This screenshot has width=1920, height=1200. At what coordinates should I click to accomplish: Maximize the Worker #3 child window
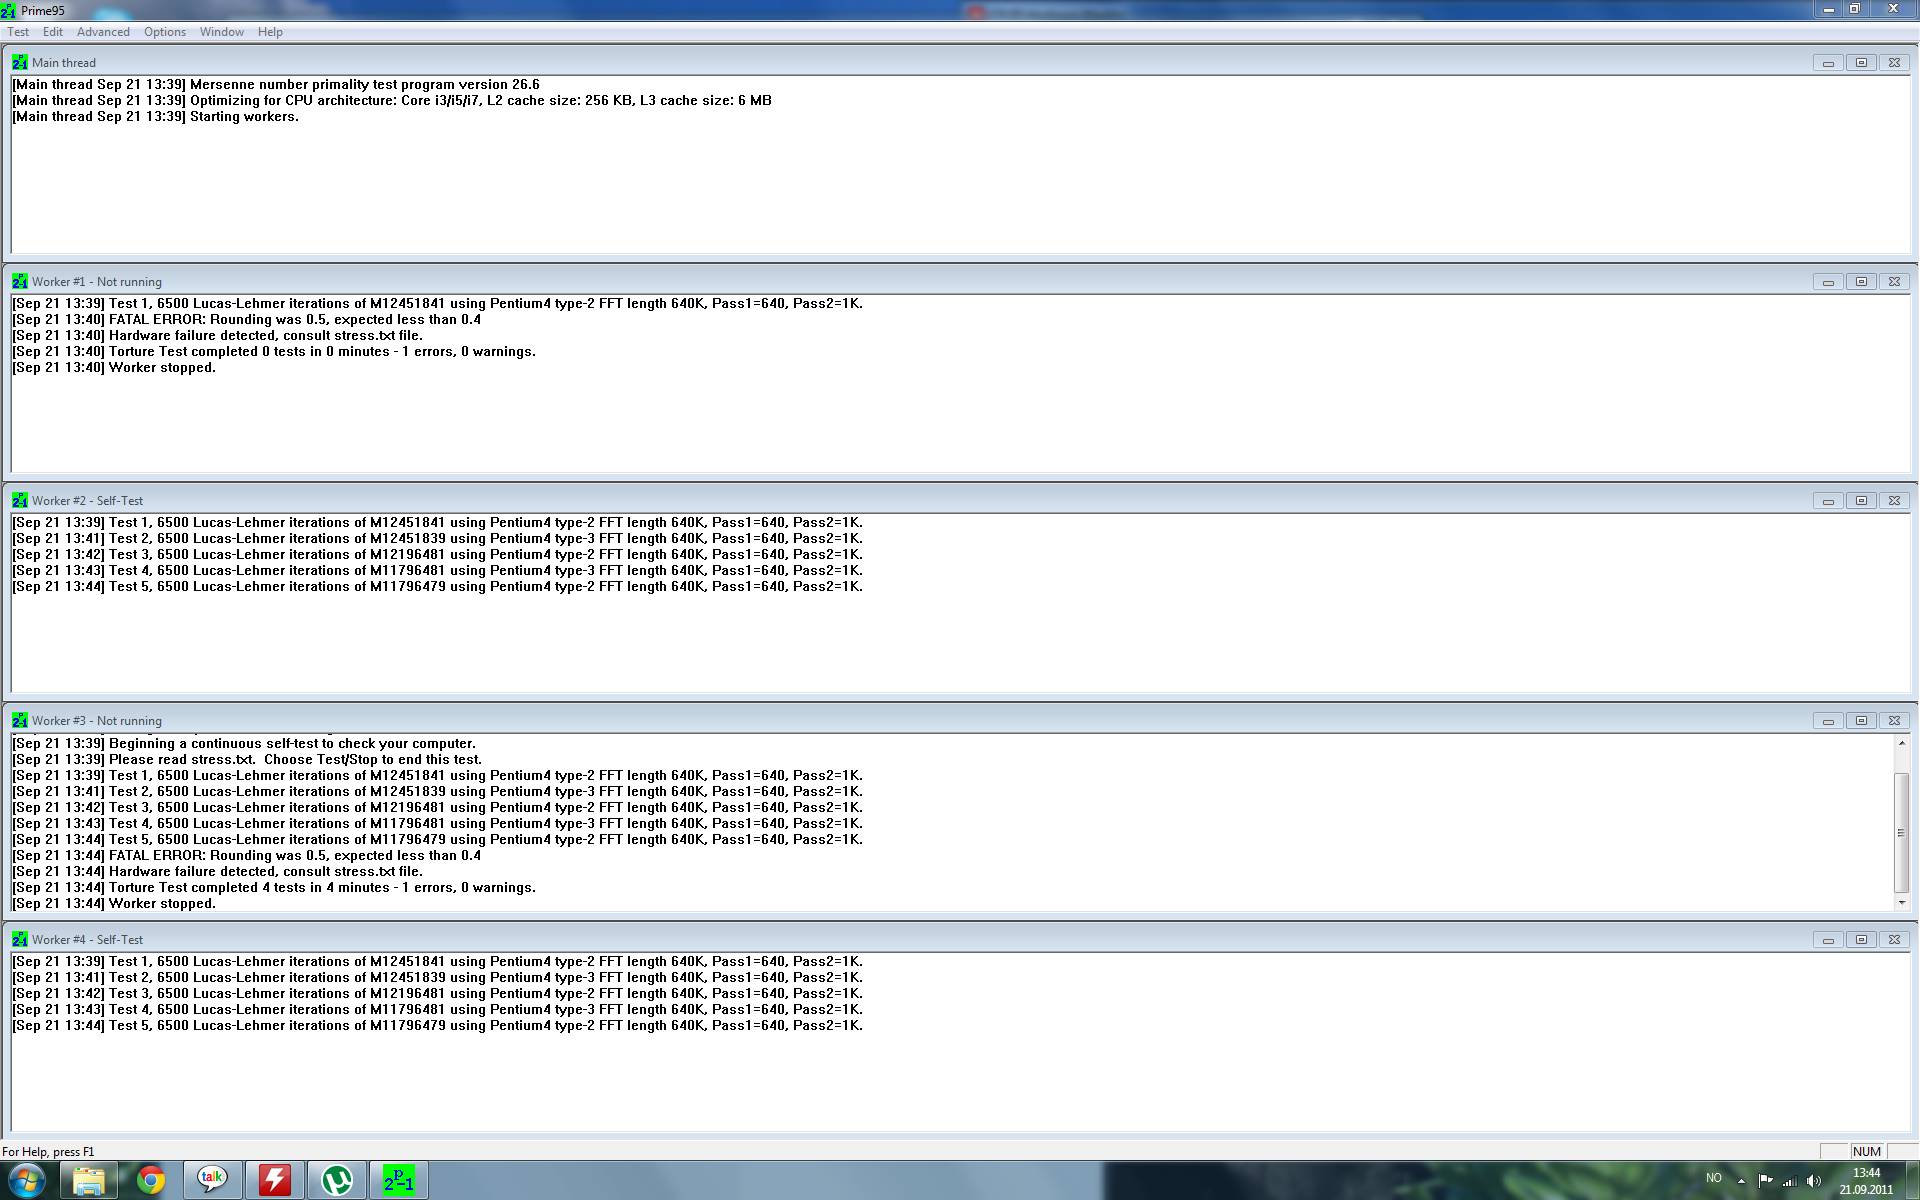tap(1861, 720)
